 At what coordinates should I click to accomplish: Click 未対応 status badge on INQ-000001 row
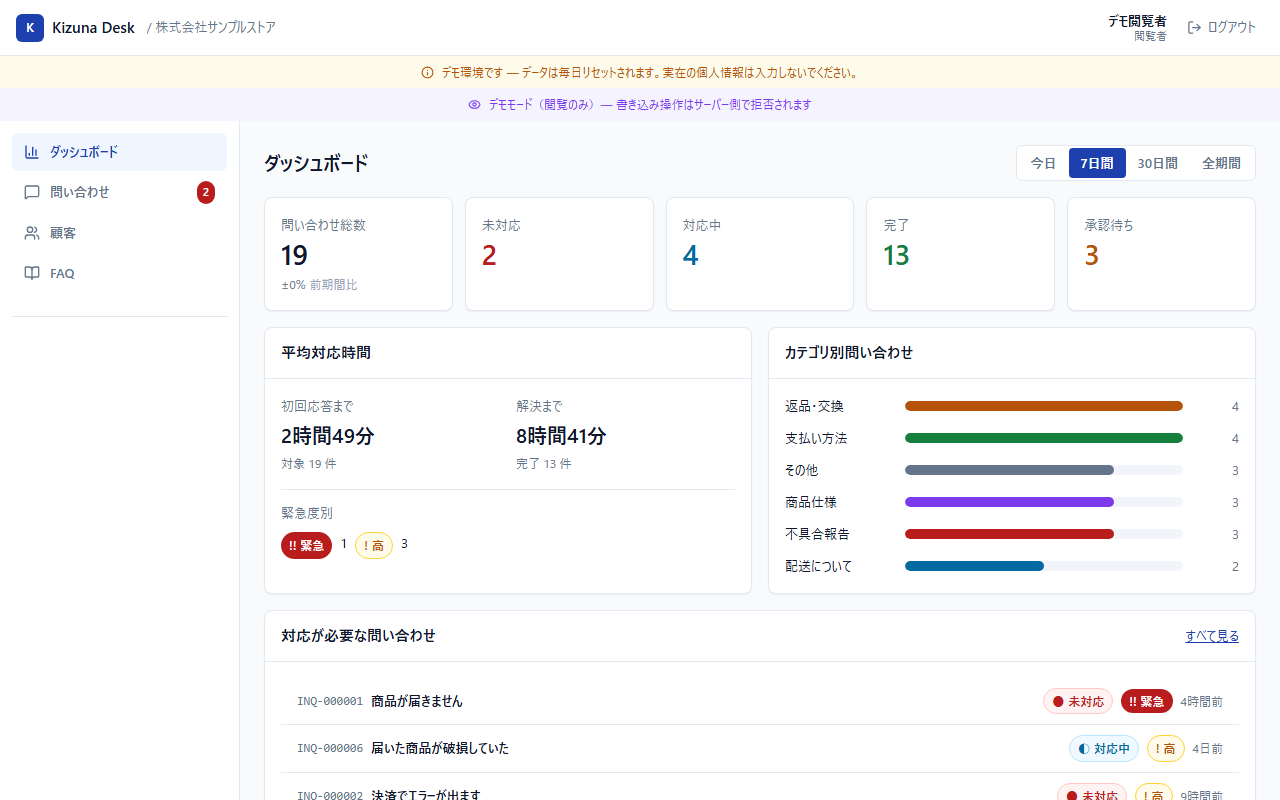pyautogui.click(x=1078, y=702)
